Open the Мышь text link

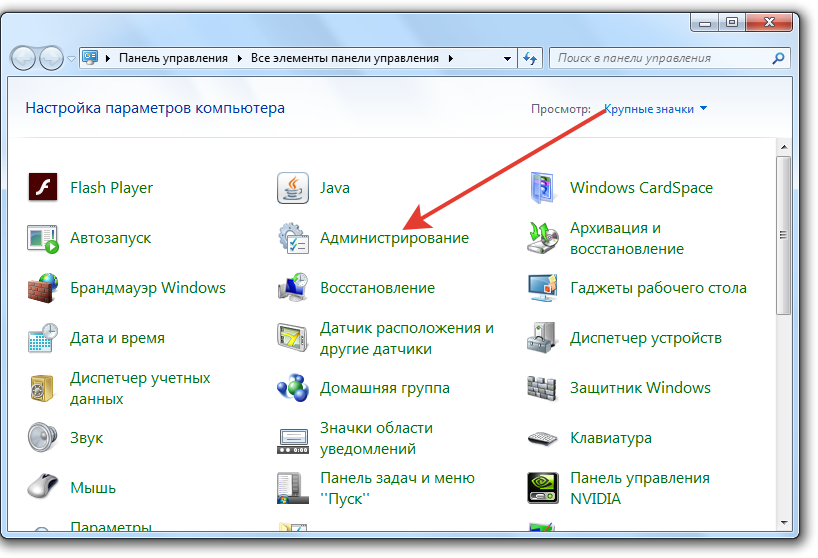[93, 488]
